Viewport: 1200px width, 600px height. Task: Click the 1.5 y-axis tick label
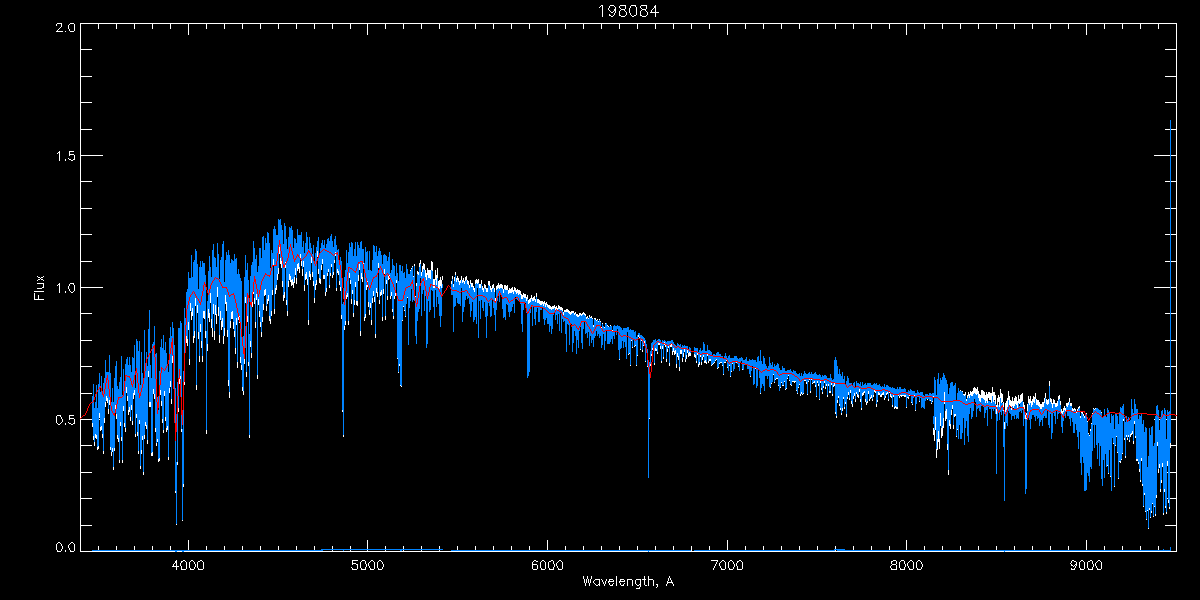click(x=66, y=157)
